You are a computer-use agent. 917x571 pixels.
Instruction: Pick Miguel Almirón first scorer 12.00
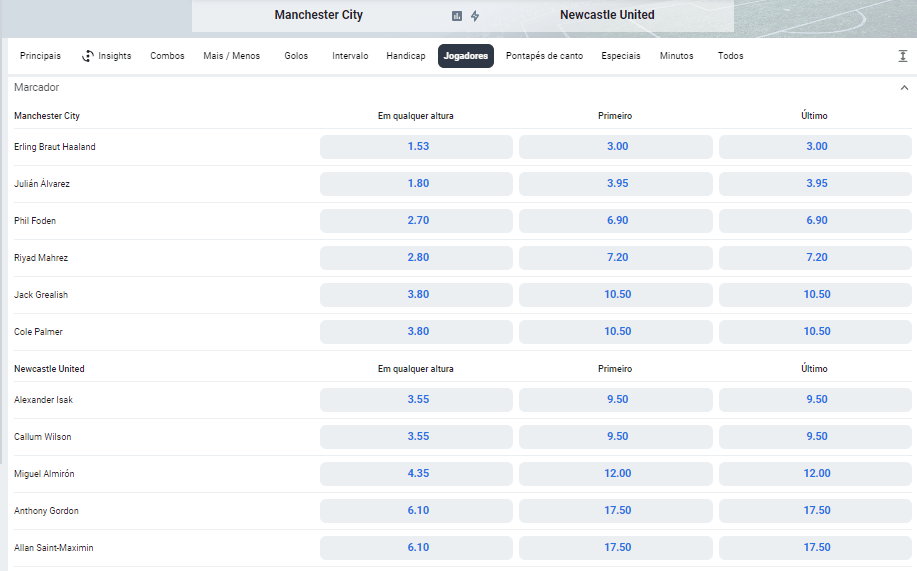tap(616, 473)
